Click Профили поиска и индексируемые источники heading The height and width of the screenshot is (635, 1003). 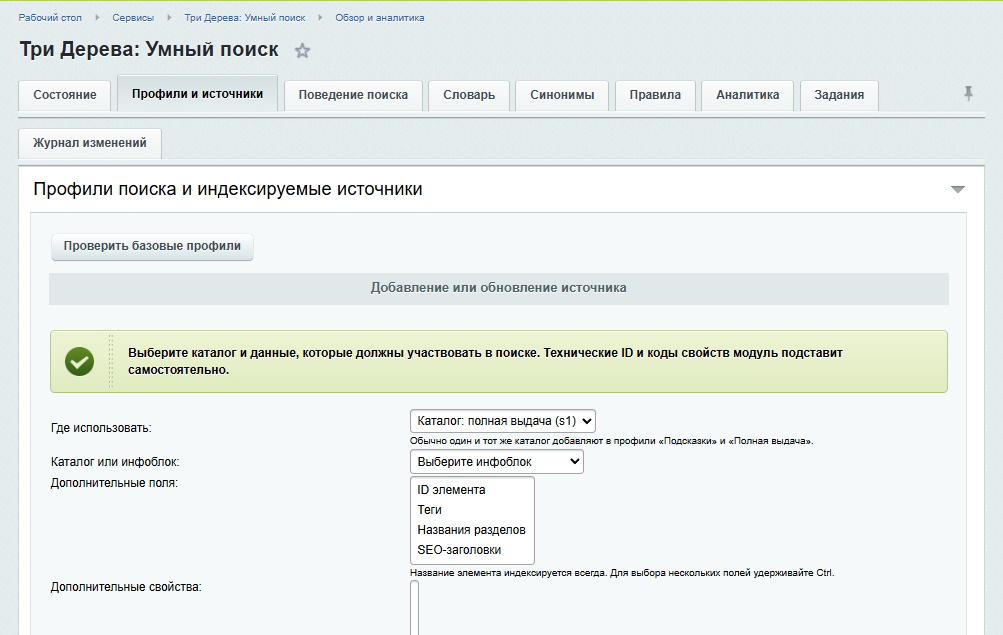pos(228,189)
